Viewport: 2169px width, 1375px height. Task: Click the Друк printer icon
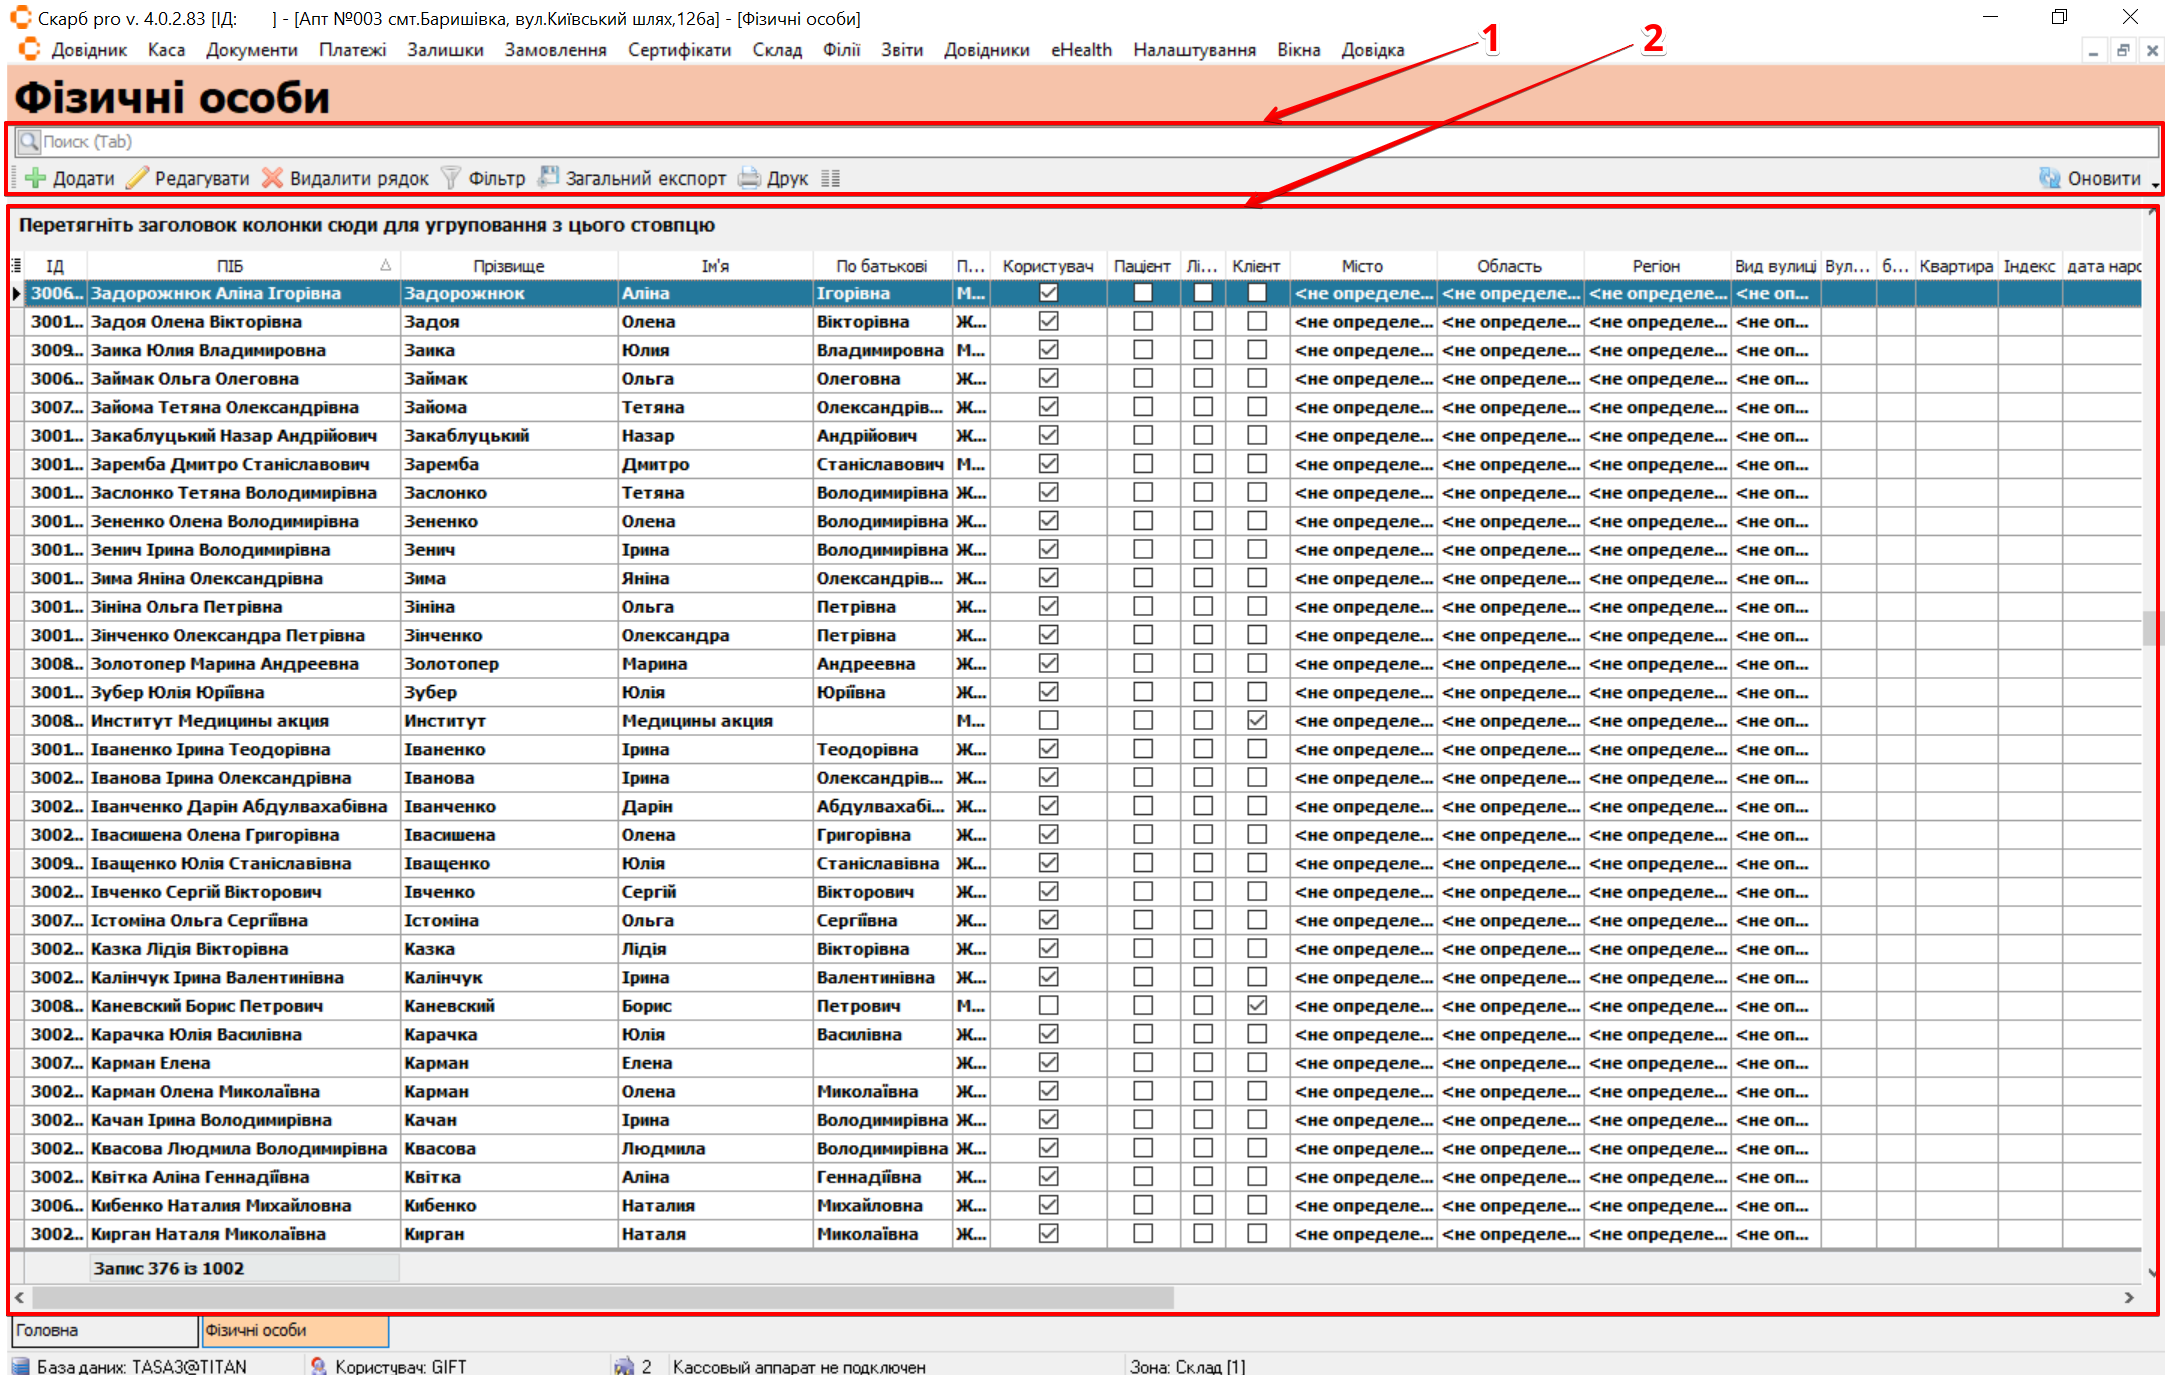(x=749, y=178)
